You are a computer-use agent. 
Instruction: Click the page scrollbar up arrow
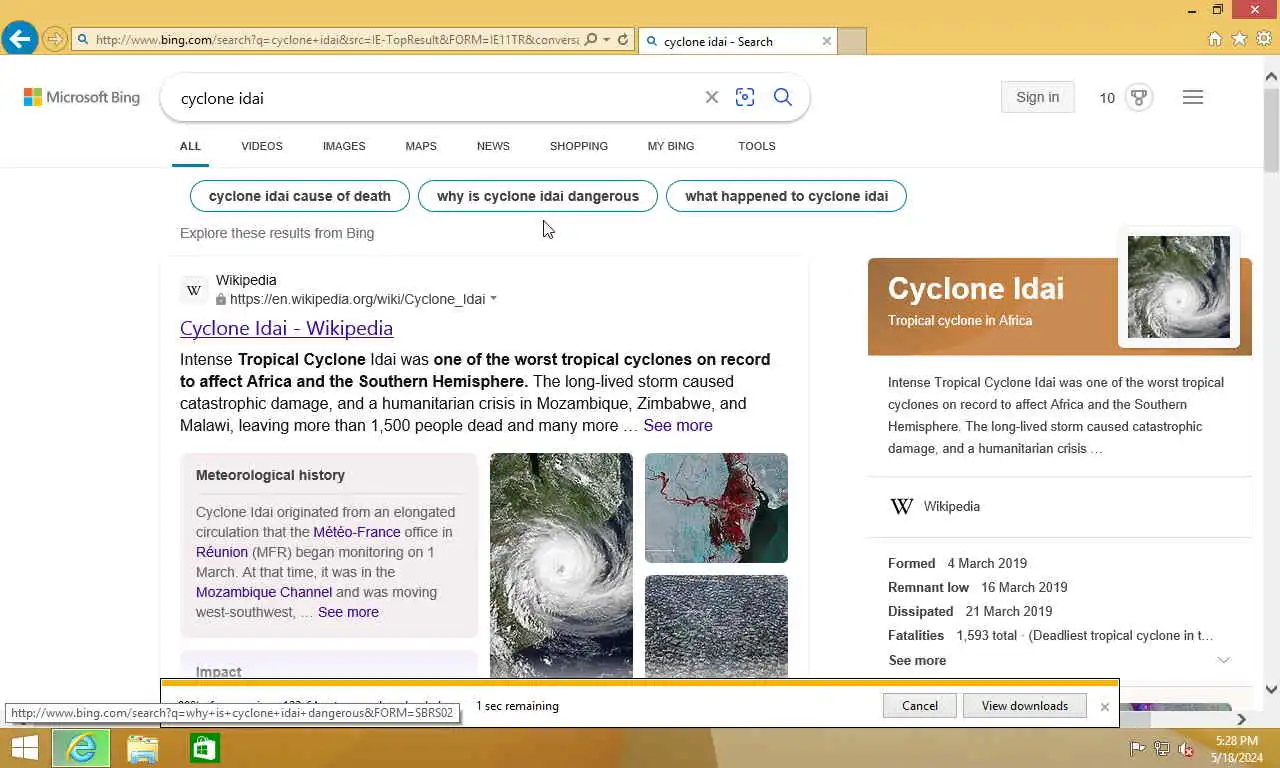pyautogui.click(x=1271, y=76)
